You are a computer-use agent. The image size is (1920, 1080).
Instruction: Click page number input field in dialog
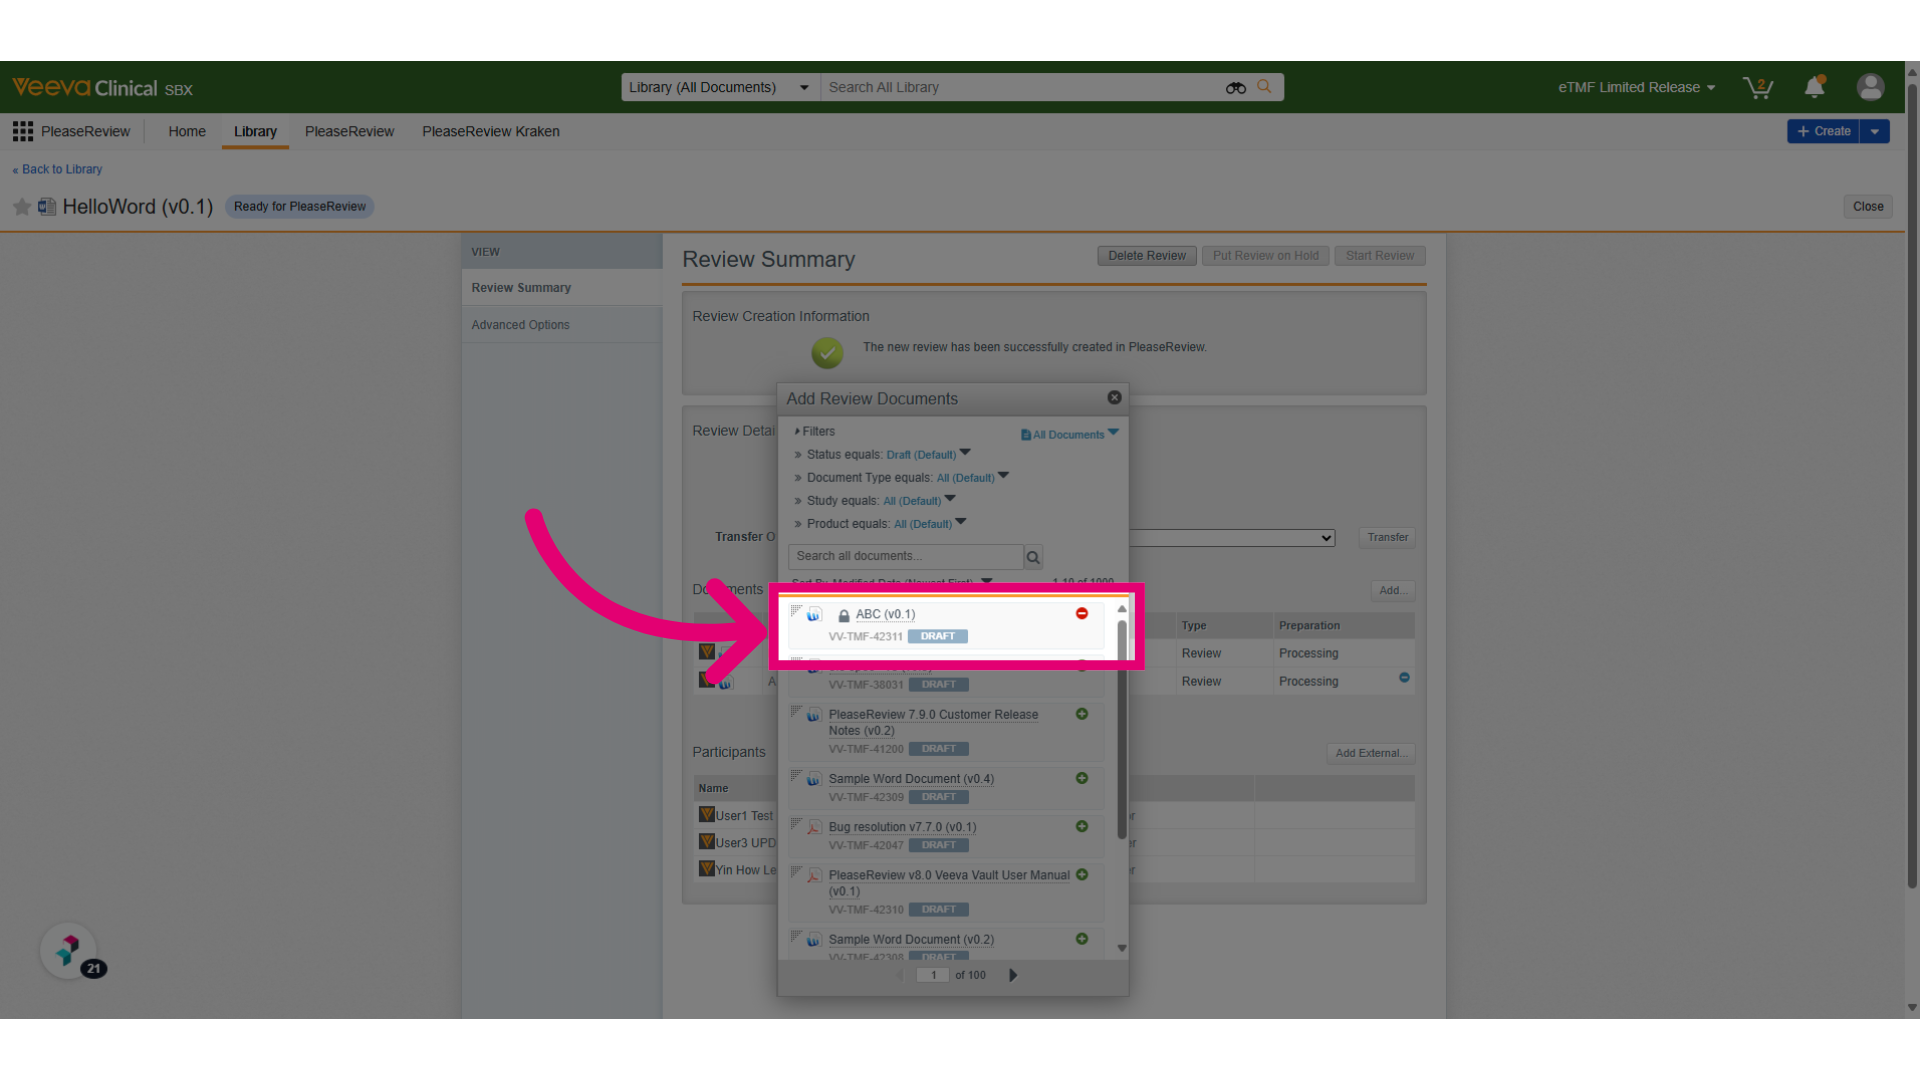(933, 975)
